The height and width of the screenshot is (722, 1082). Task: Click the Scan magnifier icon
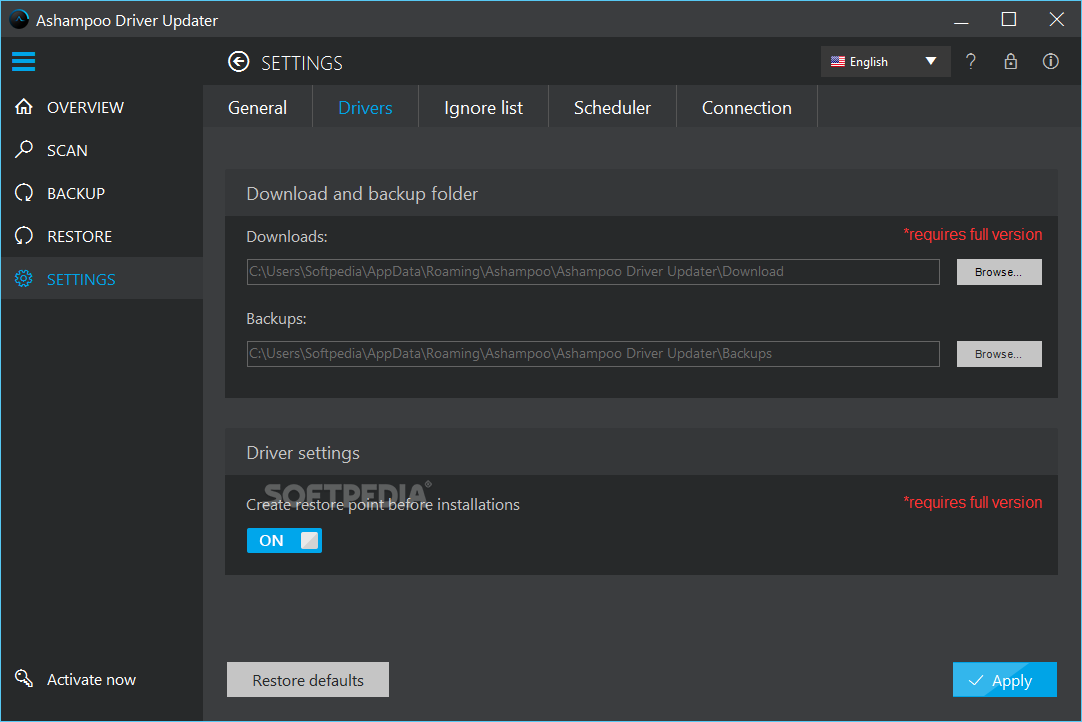[24, 149]
